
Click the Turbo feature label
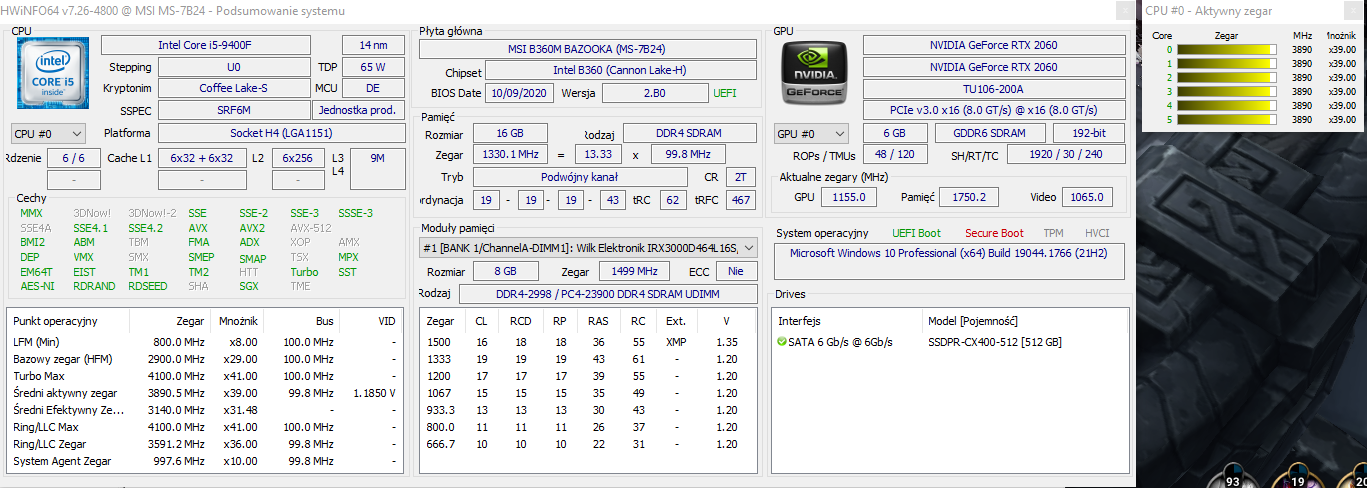[304, 272]
